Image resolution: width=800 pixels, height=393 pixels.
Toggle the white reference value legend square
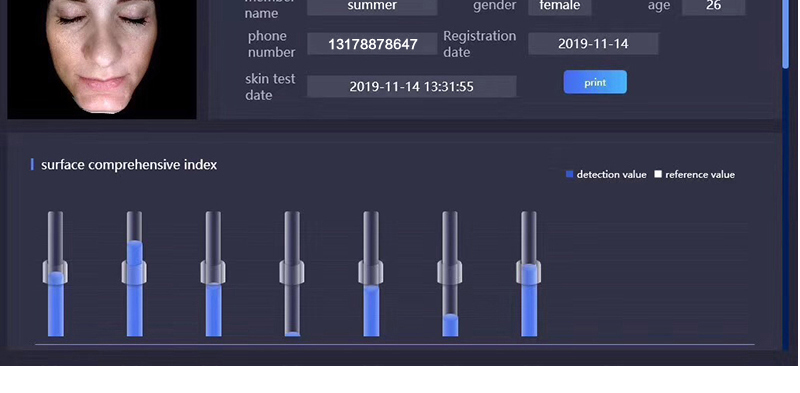coord(658,174)
